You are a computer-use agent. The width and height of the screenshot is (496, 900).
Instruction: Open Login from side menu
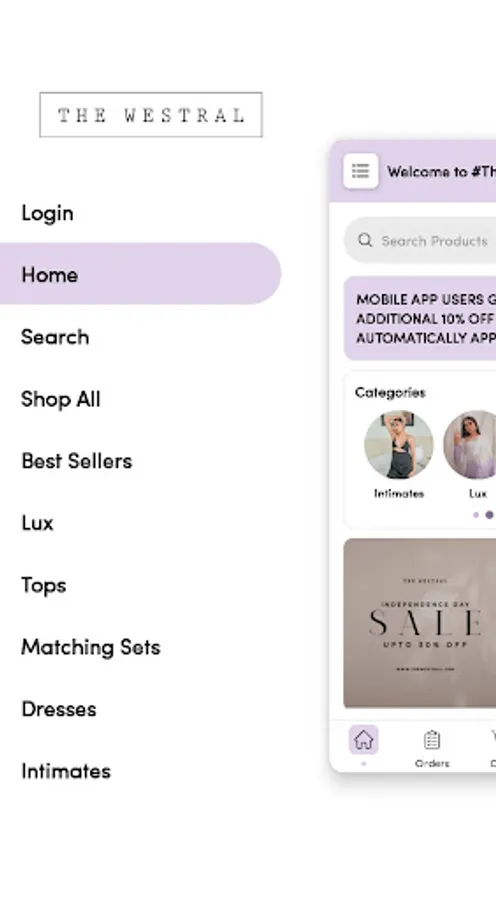pos(47,213)
